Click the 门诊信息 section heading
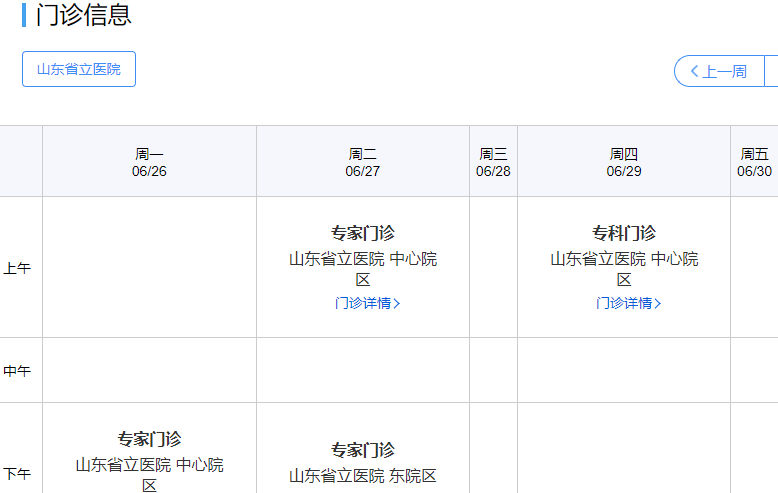The height and width of the screenshot is (493, 778). click(83, 15)
